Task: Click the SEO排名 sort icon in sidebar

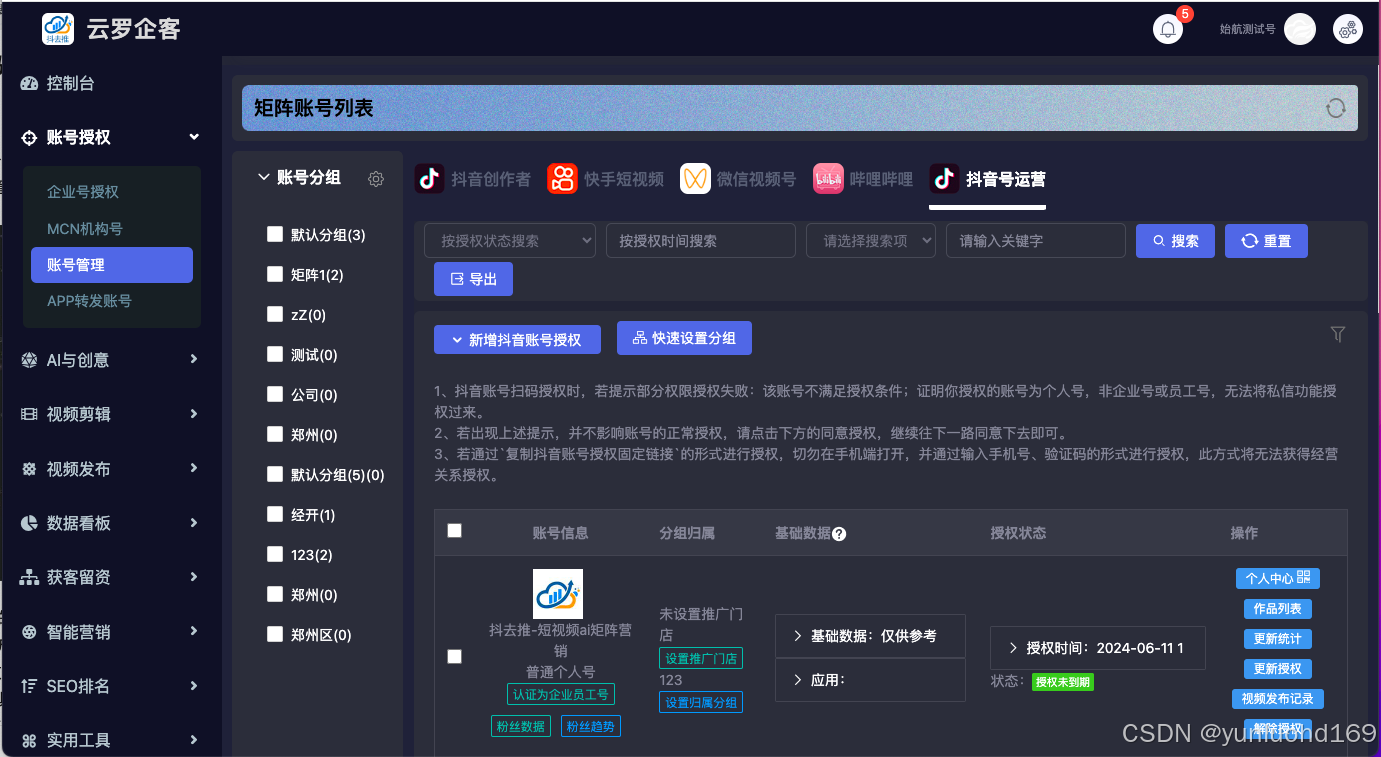Action: 29,686
